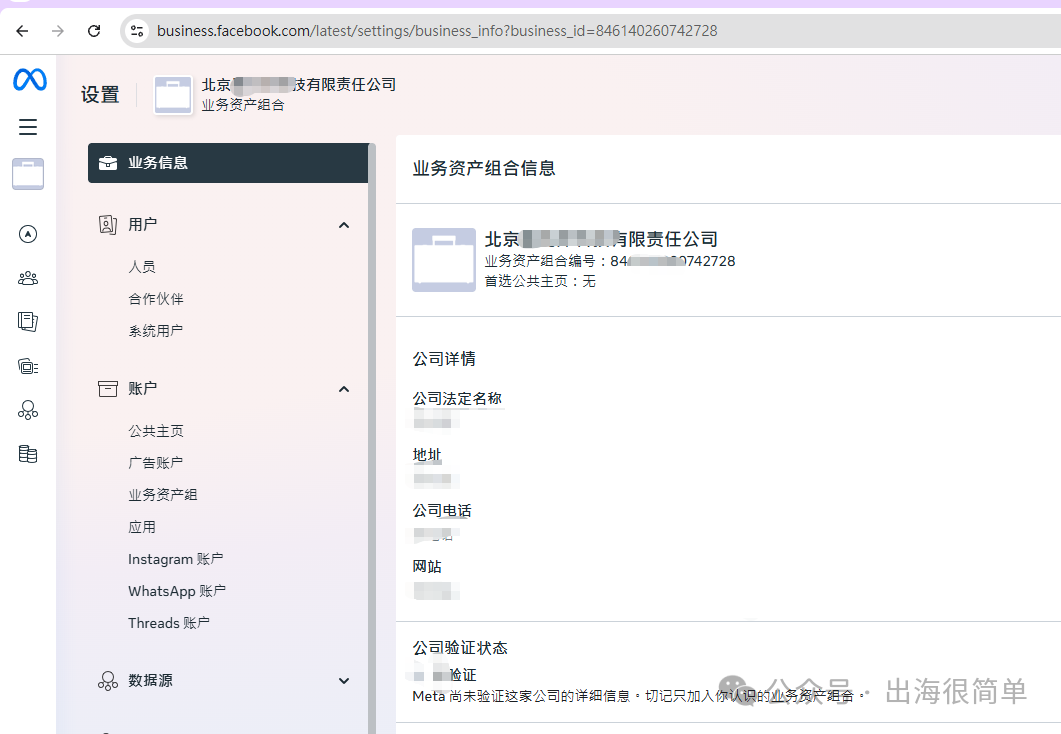Open the hamburger menu in left rail
Screen dimensions: 1061x734
point(28,127)
